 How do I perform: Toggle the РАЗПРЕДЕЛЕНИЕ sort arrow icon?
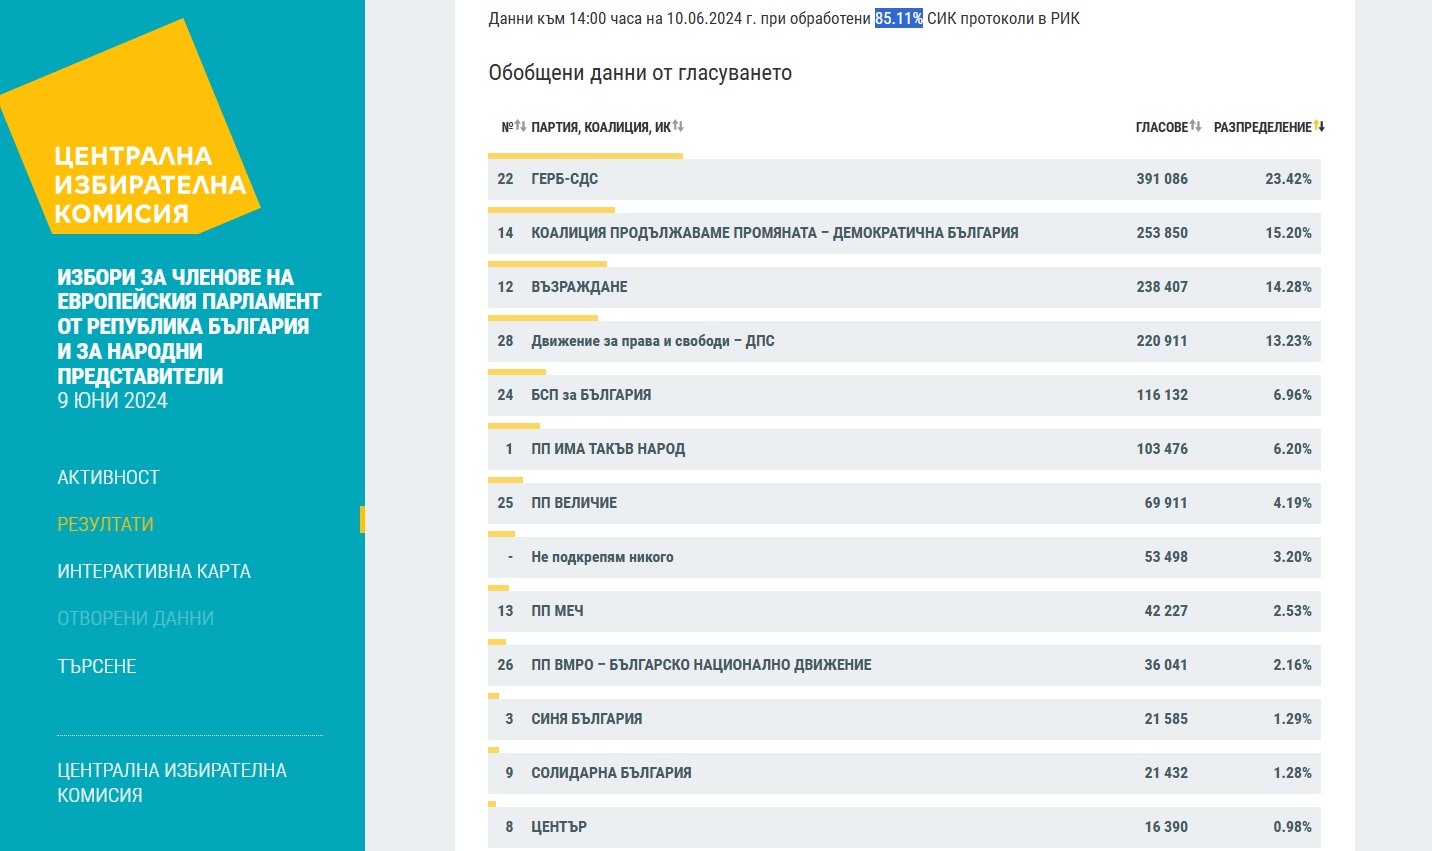pos(1319,126)
